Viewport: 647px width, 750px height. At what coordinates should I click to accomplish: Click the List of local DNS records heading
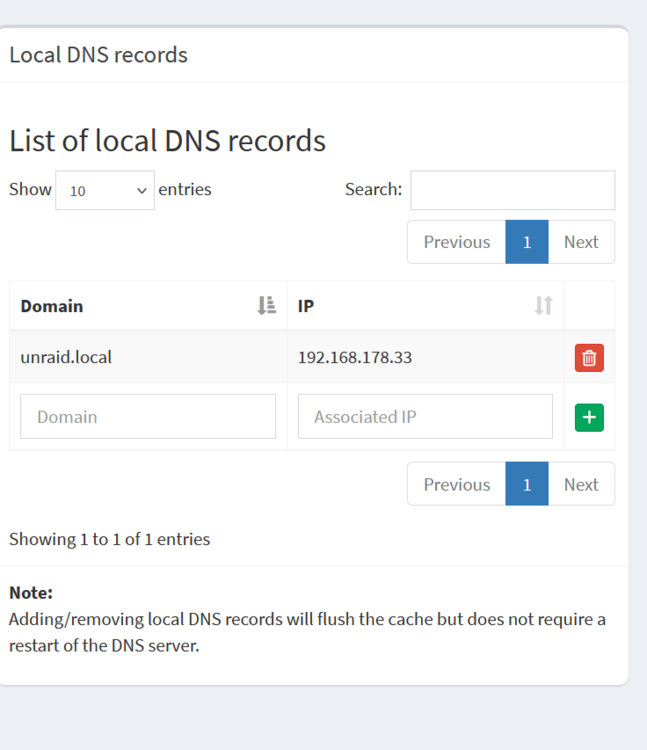pyautogui.click(x=167, y=141)
